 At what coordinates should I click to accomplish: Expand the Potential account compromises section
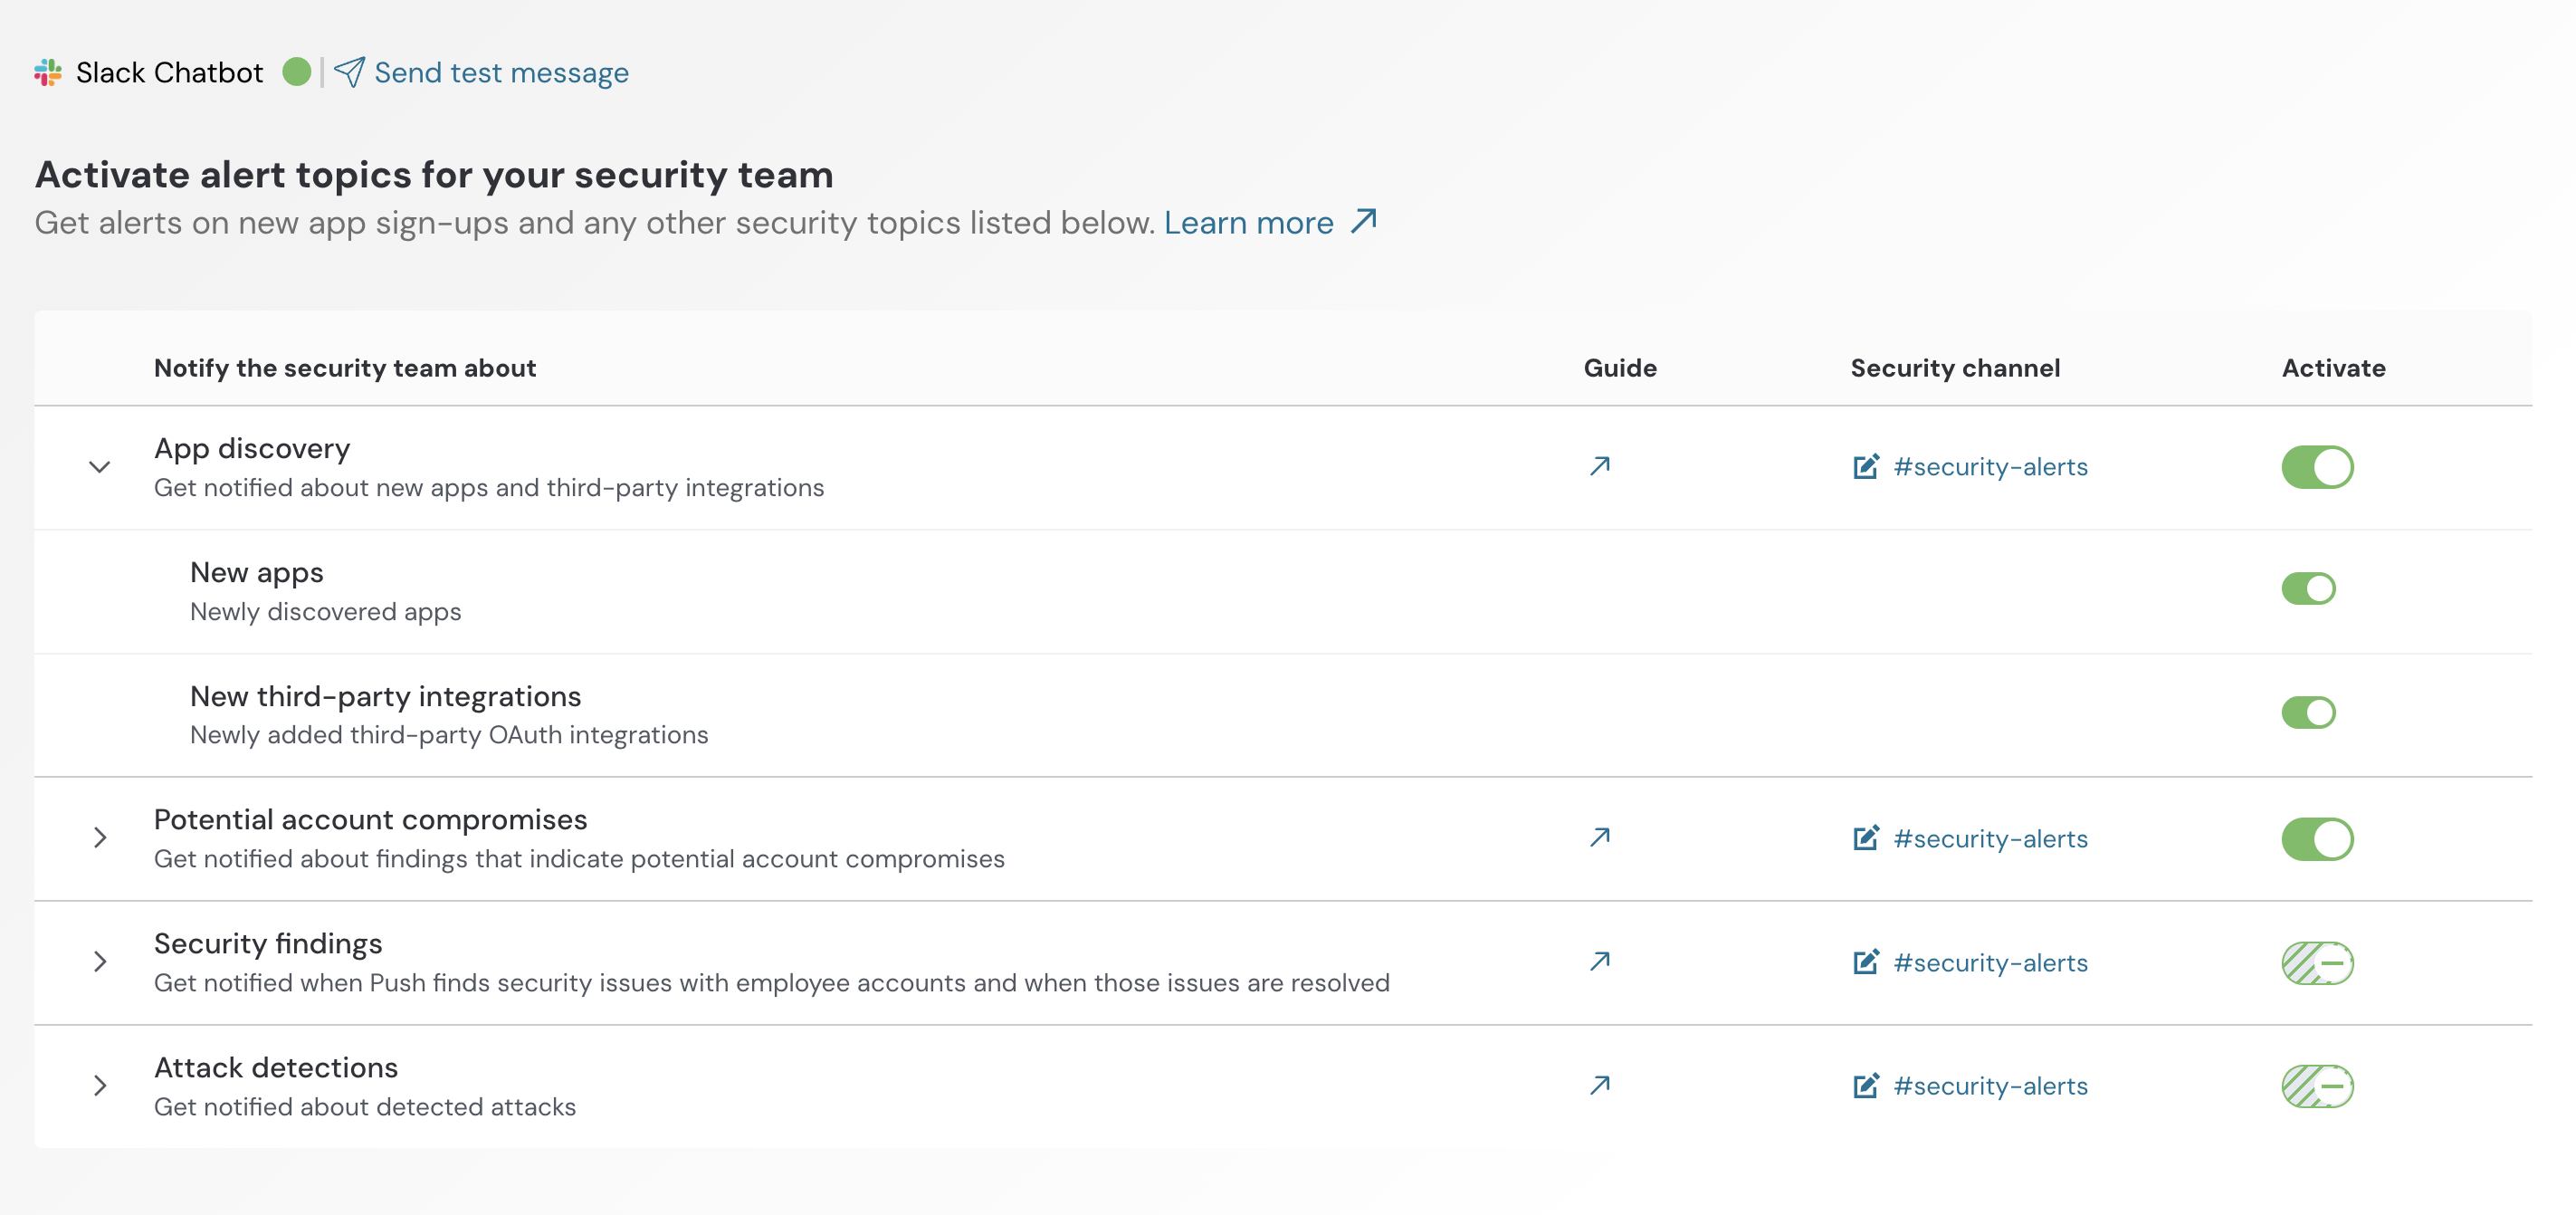click(99, 838)
